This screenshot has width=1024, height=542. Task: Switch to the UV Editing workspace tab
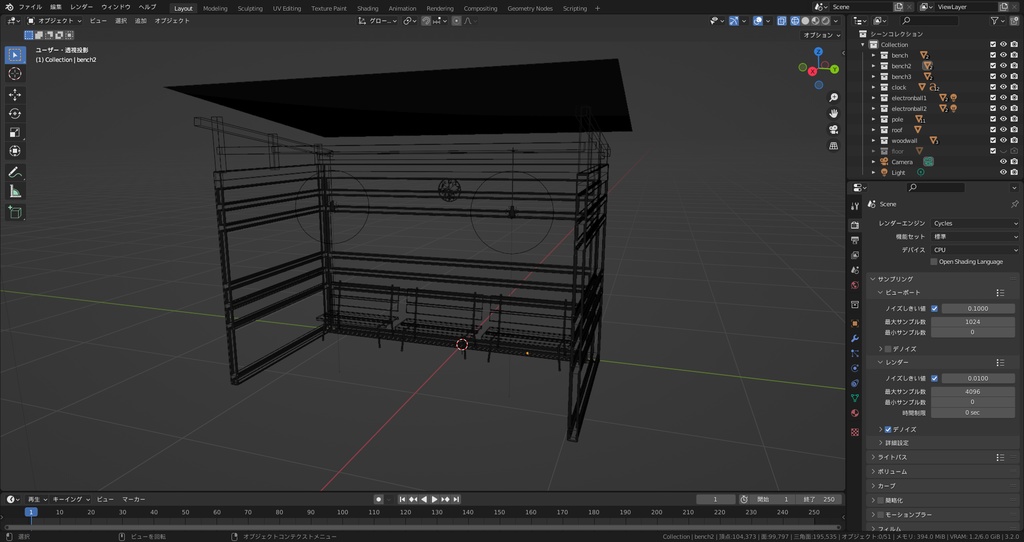(287, 8)
